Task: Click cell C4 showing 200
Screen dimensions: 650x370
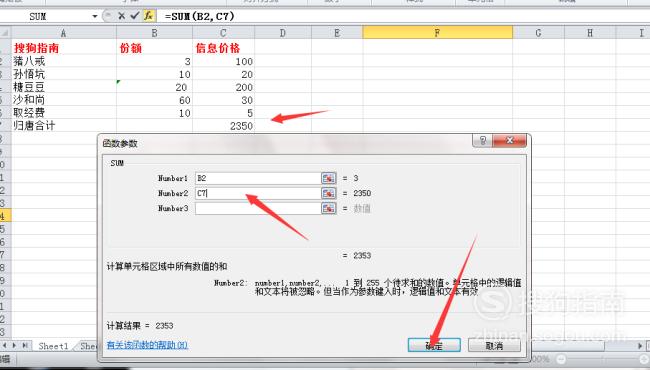Action: (x=223, y=87)
